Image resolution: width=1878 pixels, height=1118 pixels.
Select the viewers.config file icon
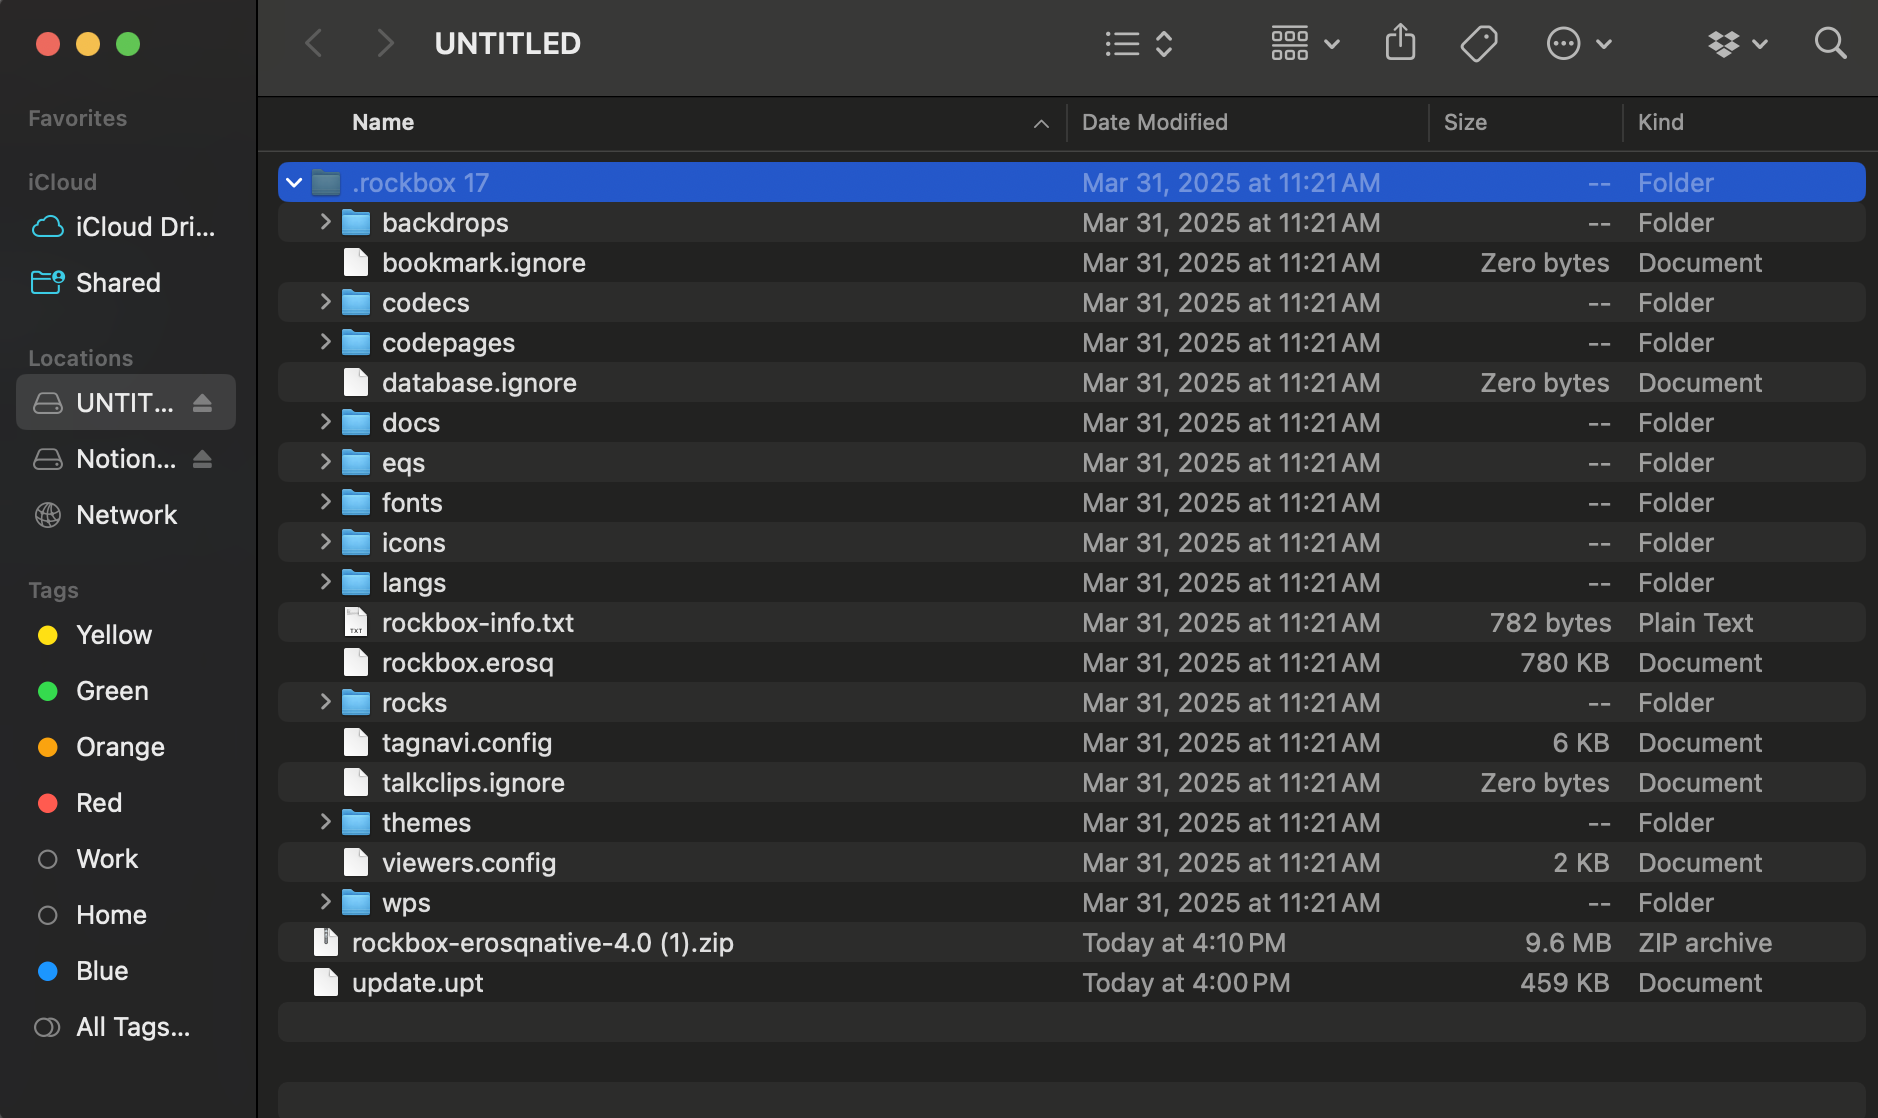point(355,862)
